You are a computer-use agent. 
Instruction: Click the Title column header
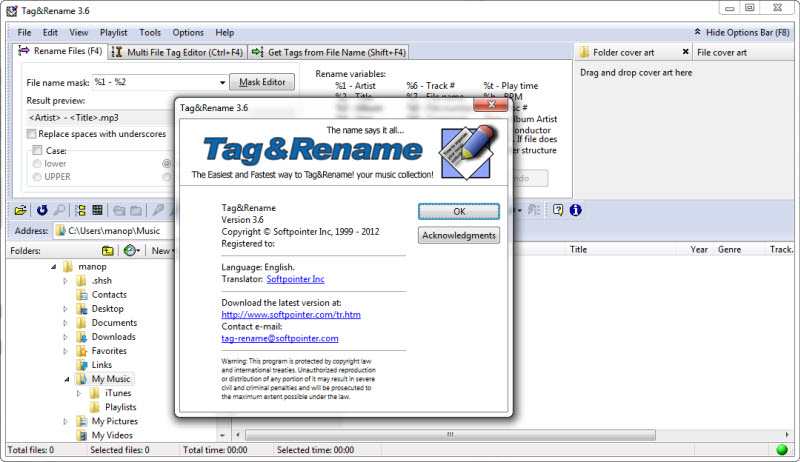578,249
